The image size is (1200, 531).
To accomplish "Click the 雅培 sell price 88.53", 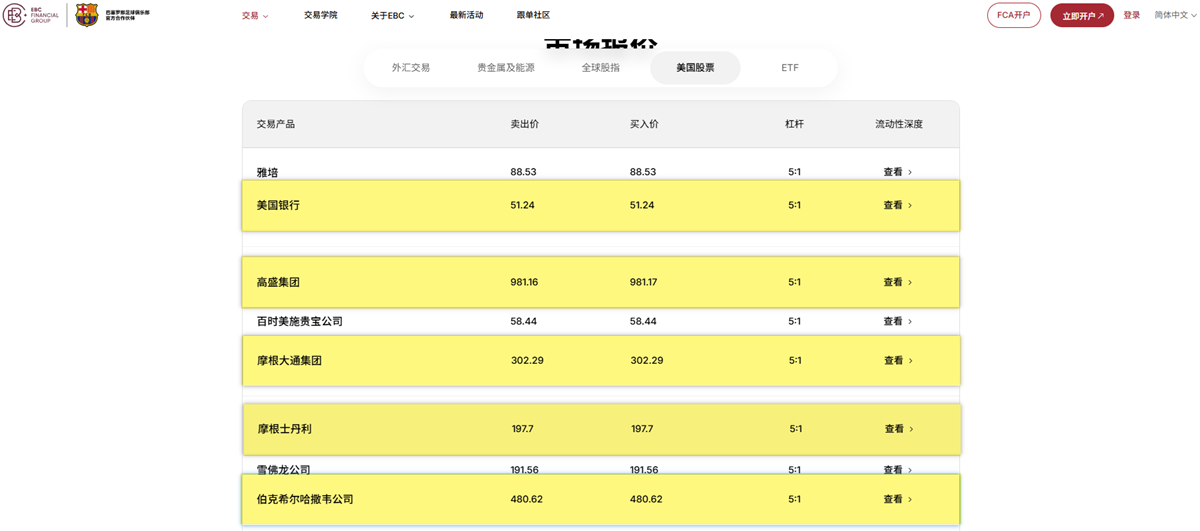I will 523,172.
